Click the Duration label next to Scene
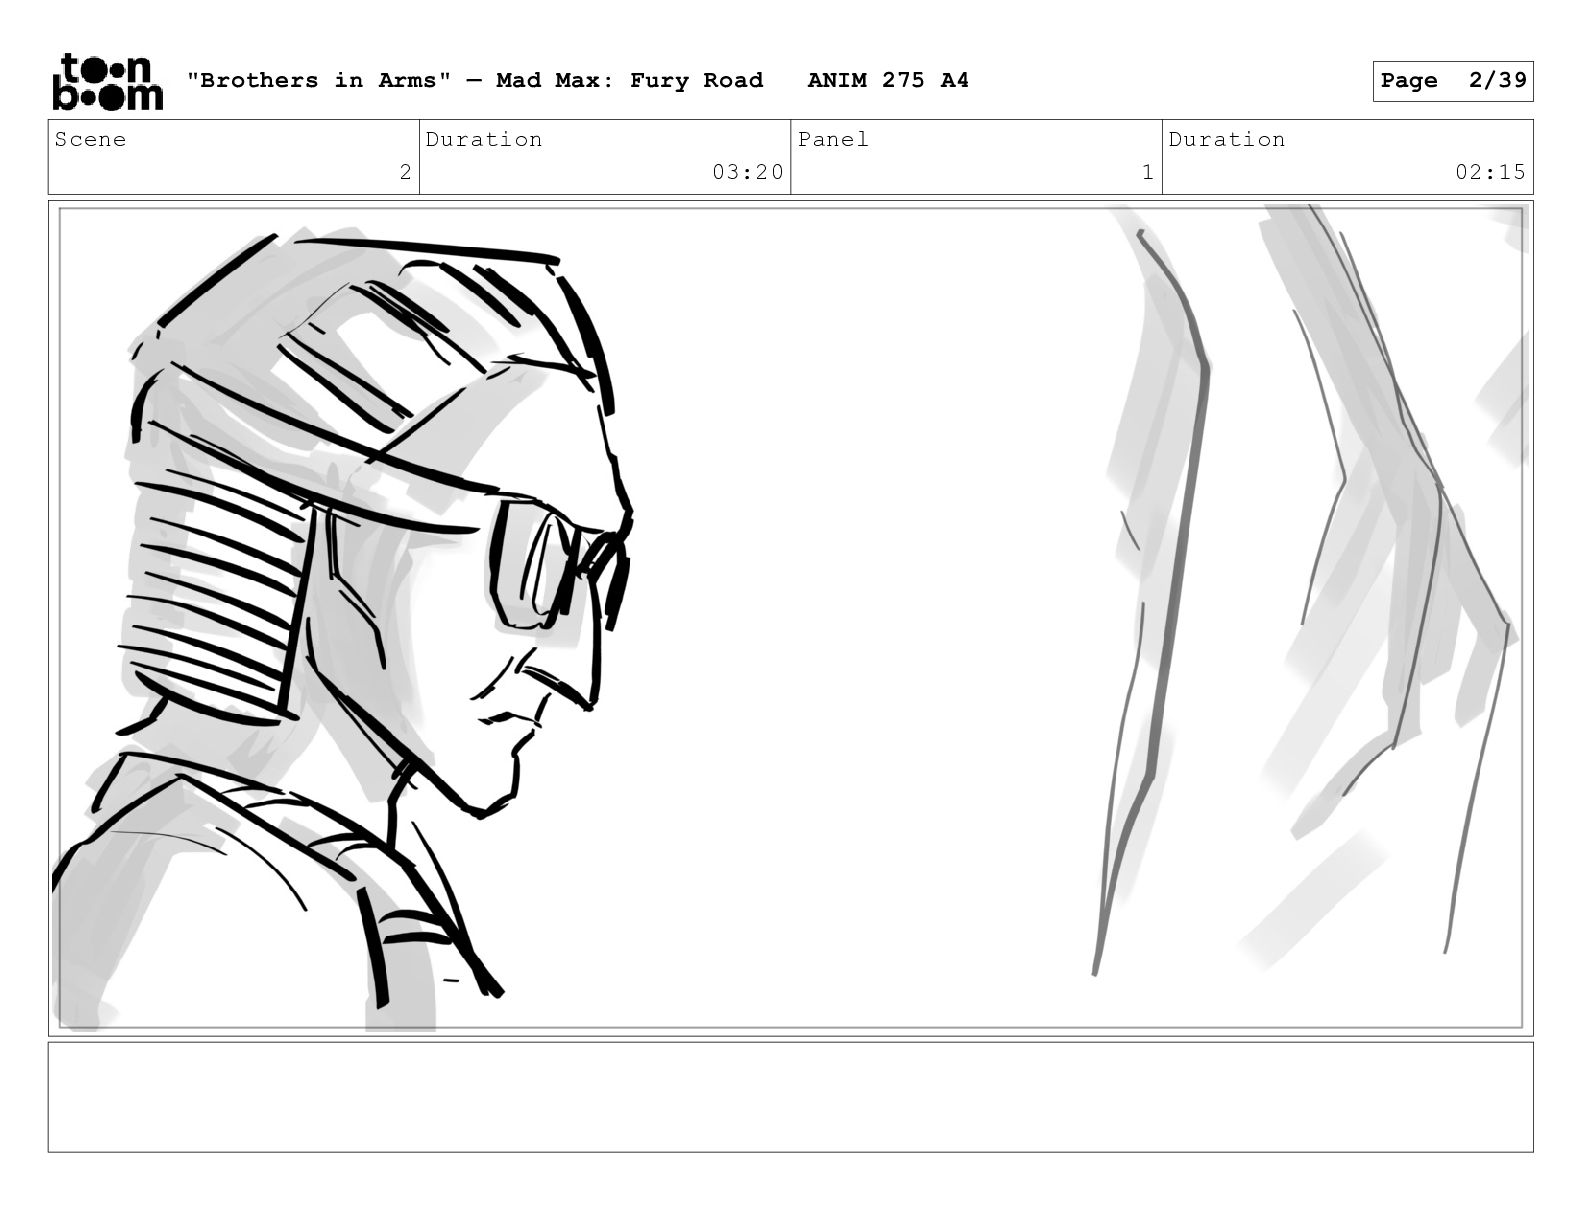Viewport: 1584px width, 1224px height. pyautogui.click(x=484, y=140)
